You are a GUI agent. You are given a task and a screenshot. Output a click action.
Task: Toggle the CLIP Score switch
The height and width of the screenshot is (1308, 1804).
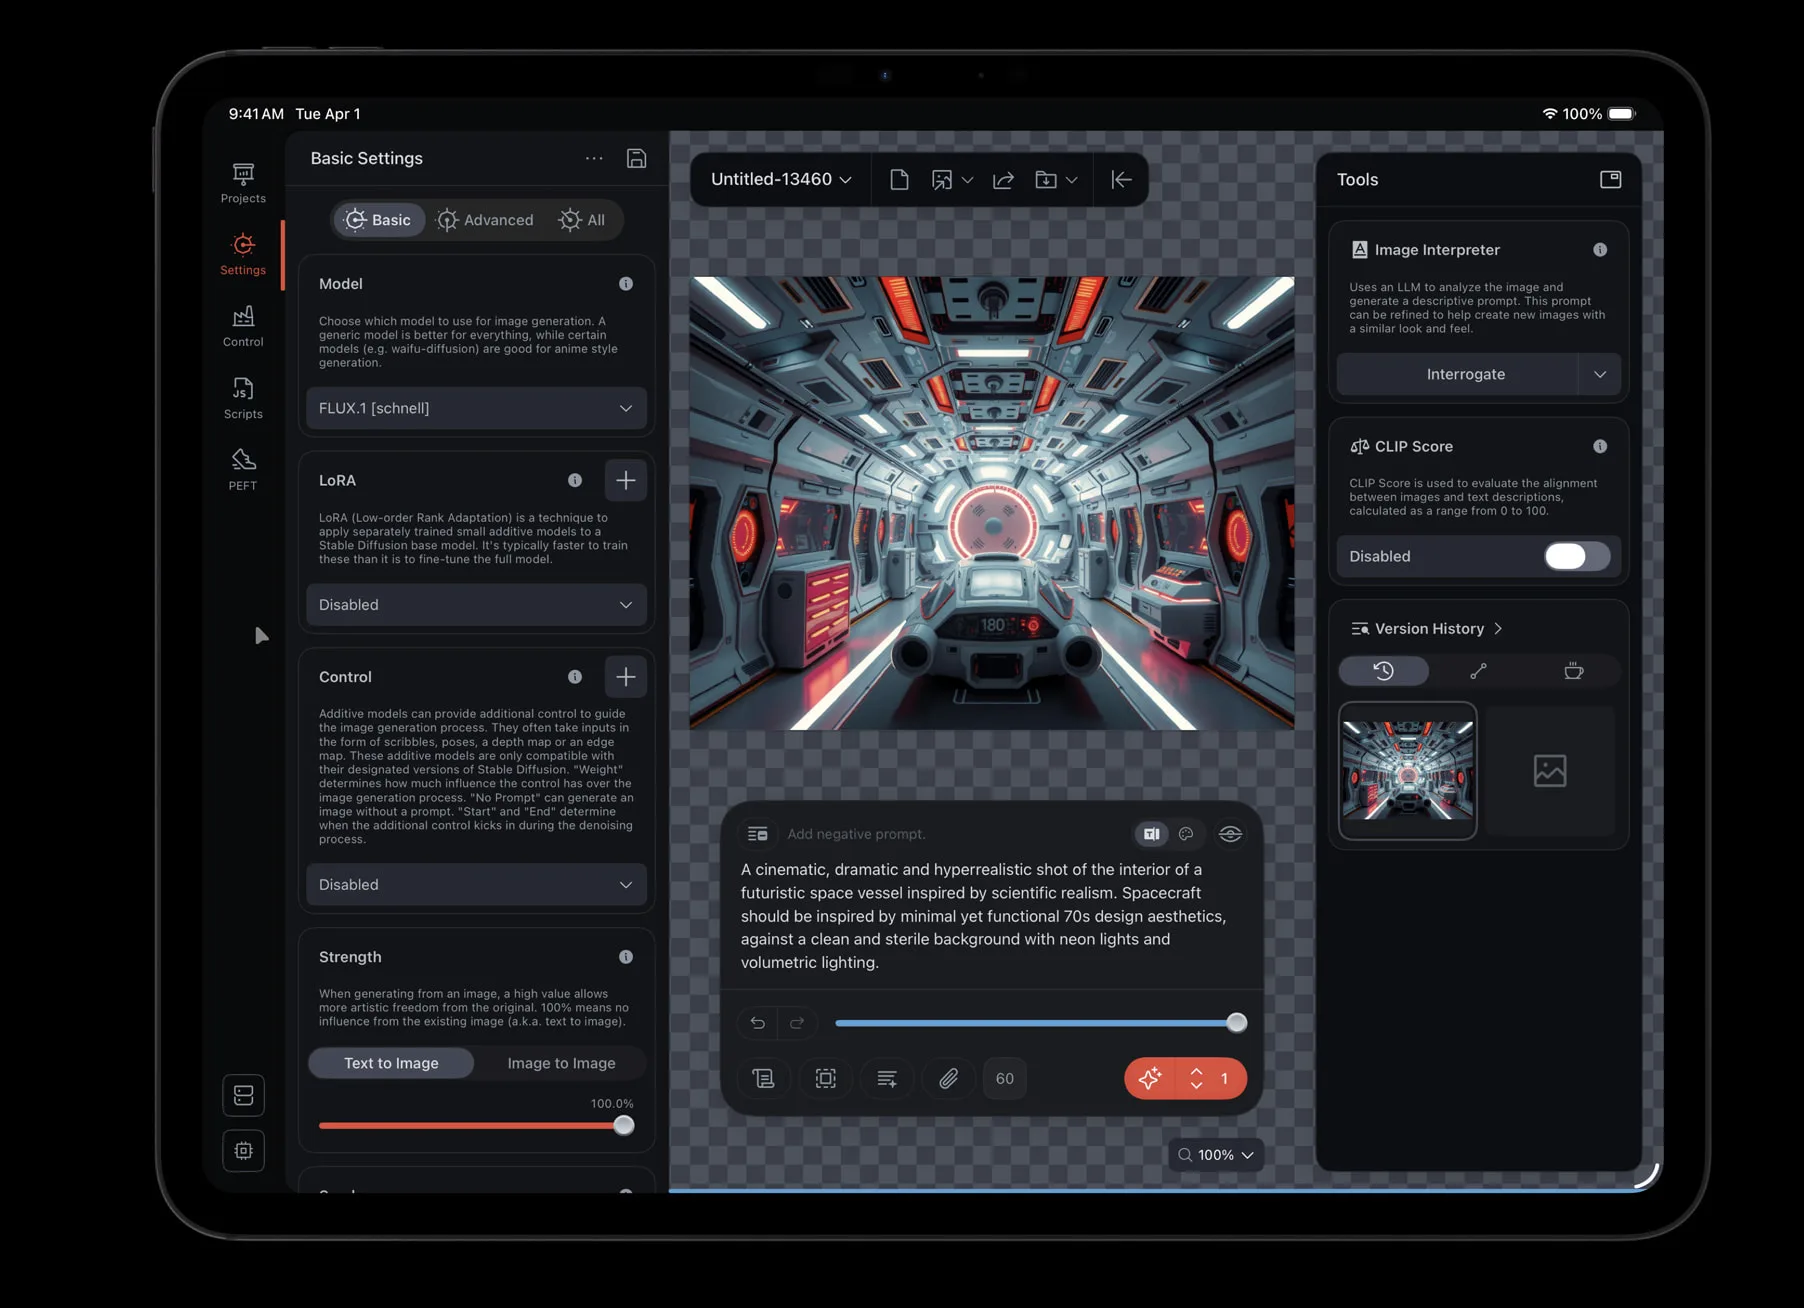(1575, 557)
